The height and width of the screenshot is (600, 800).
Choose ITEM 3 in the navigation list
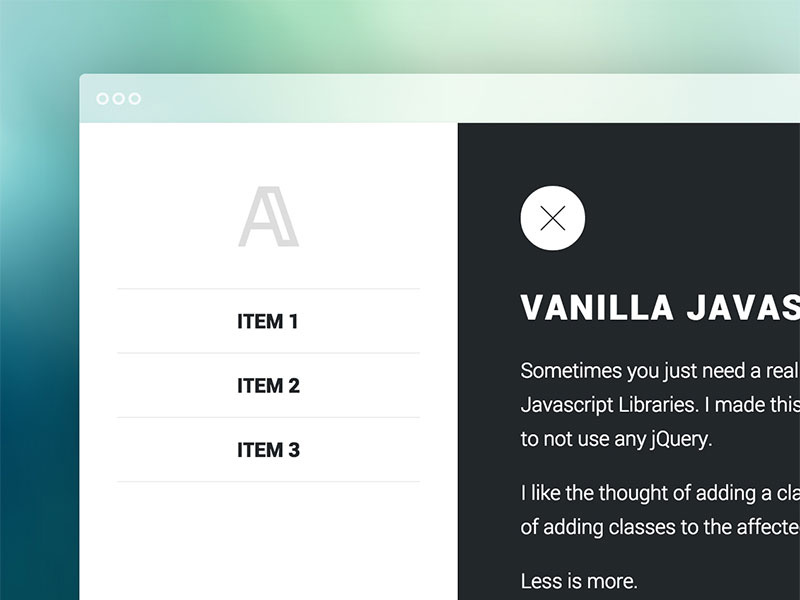tap(268, 450)
